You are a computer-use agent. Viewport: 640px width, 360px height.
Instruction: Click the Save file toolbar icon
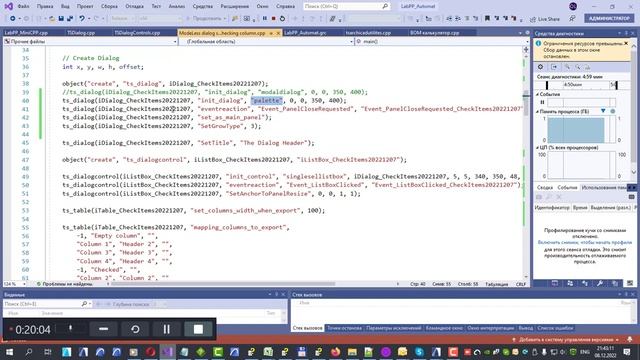click(61, 18)
